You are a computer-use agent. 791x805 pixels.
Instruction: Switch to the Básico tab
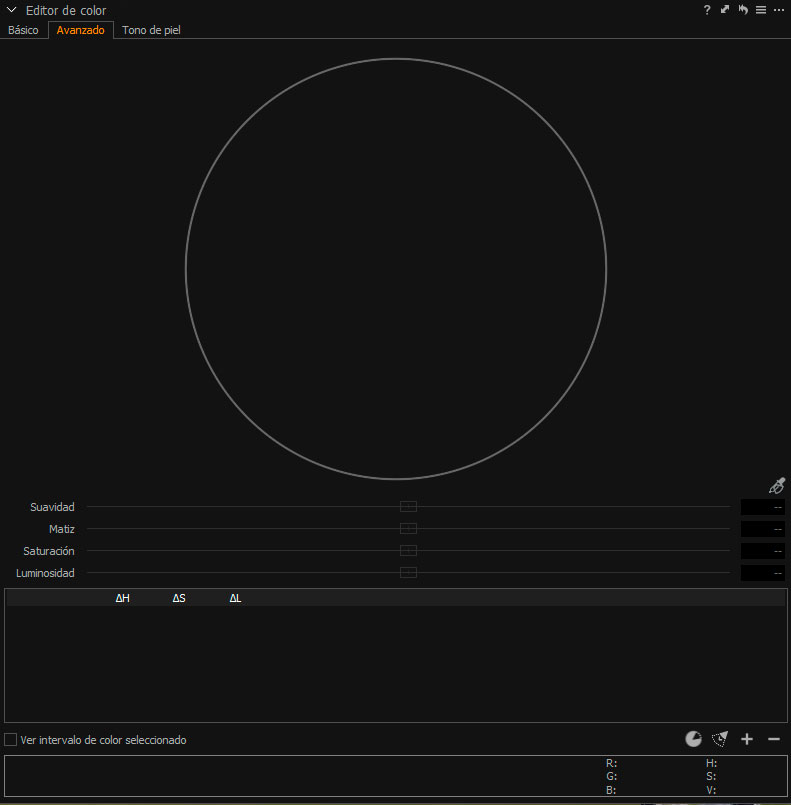click(23, 30)
